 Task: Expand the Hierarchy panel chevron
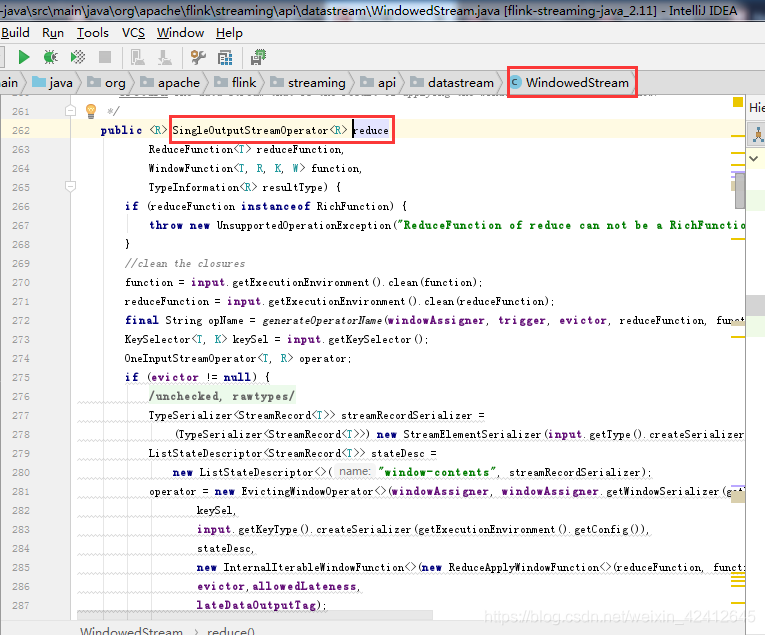click(x=754, y=159)
